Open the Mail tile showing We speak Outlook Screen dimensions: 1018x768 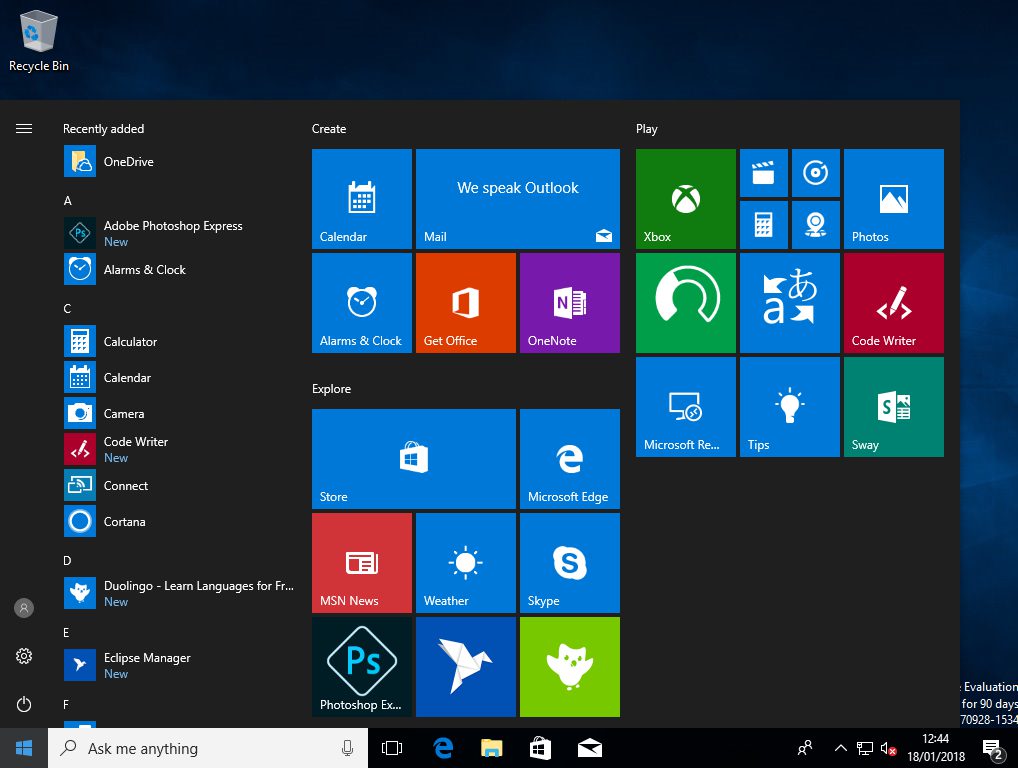click(x=517, y=199)
